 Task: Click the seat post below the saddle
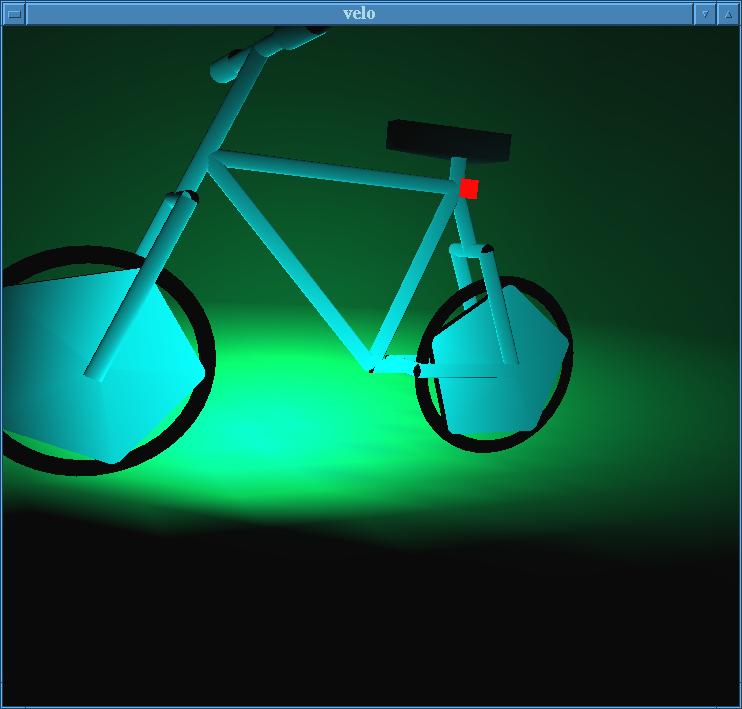[x=457, y=166]
